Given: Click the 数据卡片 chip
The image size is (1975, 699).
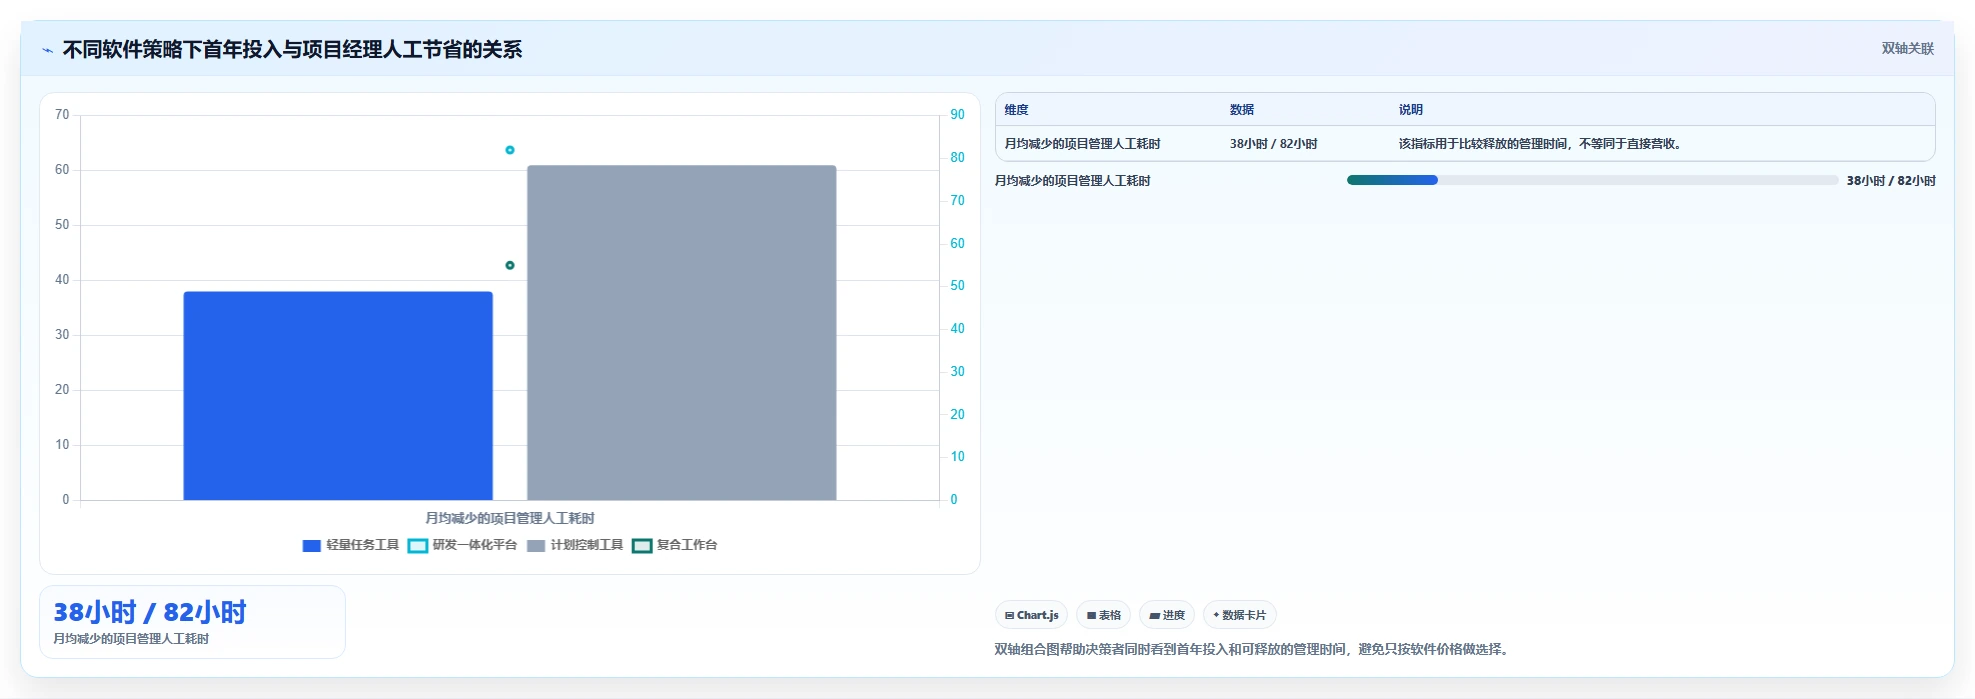Looking at the screenshot, I should coord(1240,615).
